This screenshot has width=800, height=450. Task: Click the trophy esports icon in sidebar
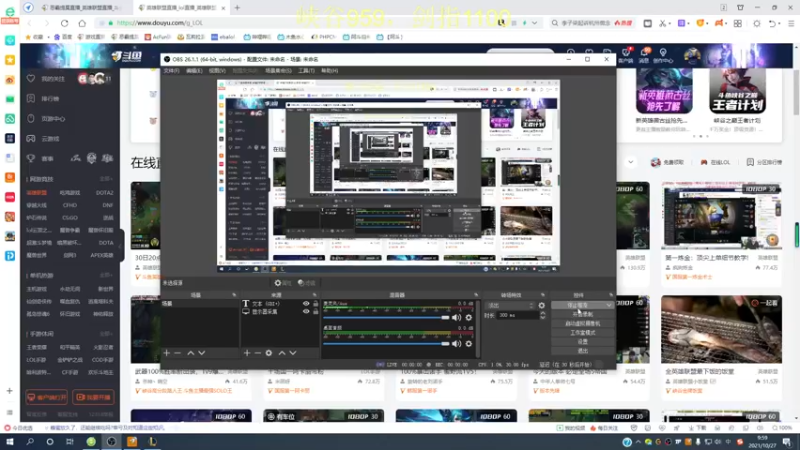[x=31, y=158]
